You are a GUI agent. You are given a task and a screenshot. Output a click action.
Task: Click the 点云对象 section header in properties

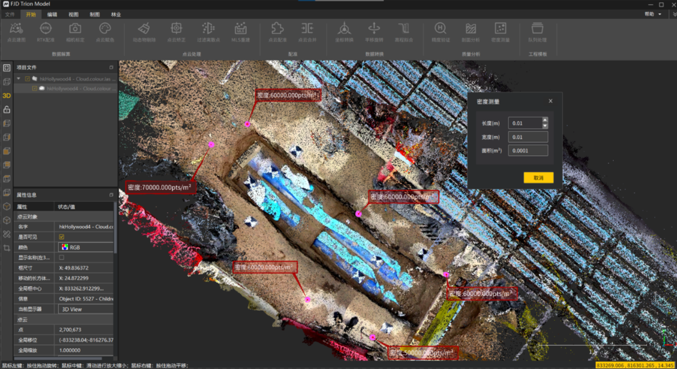(x=64, y=216)
